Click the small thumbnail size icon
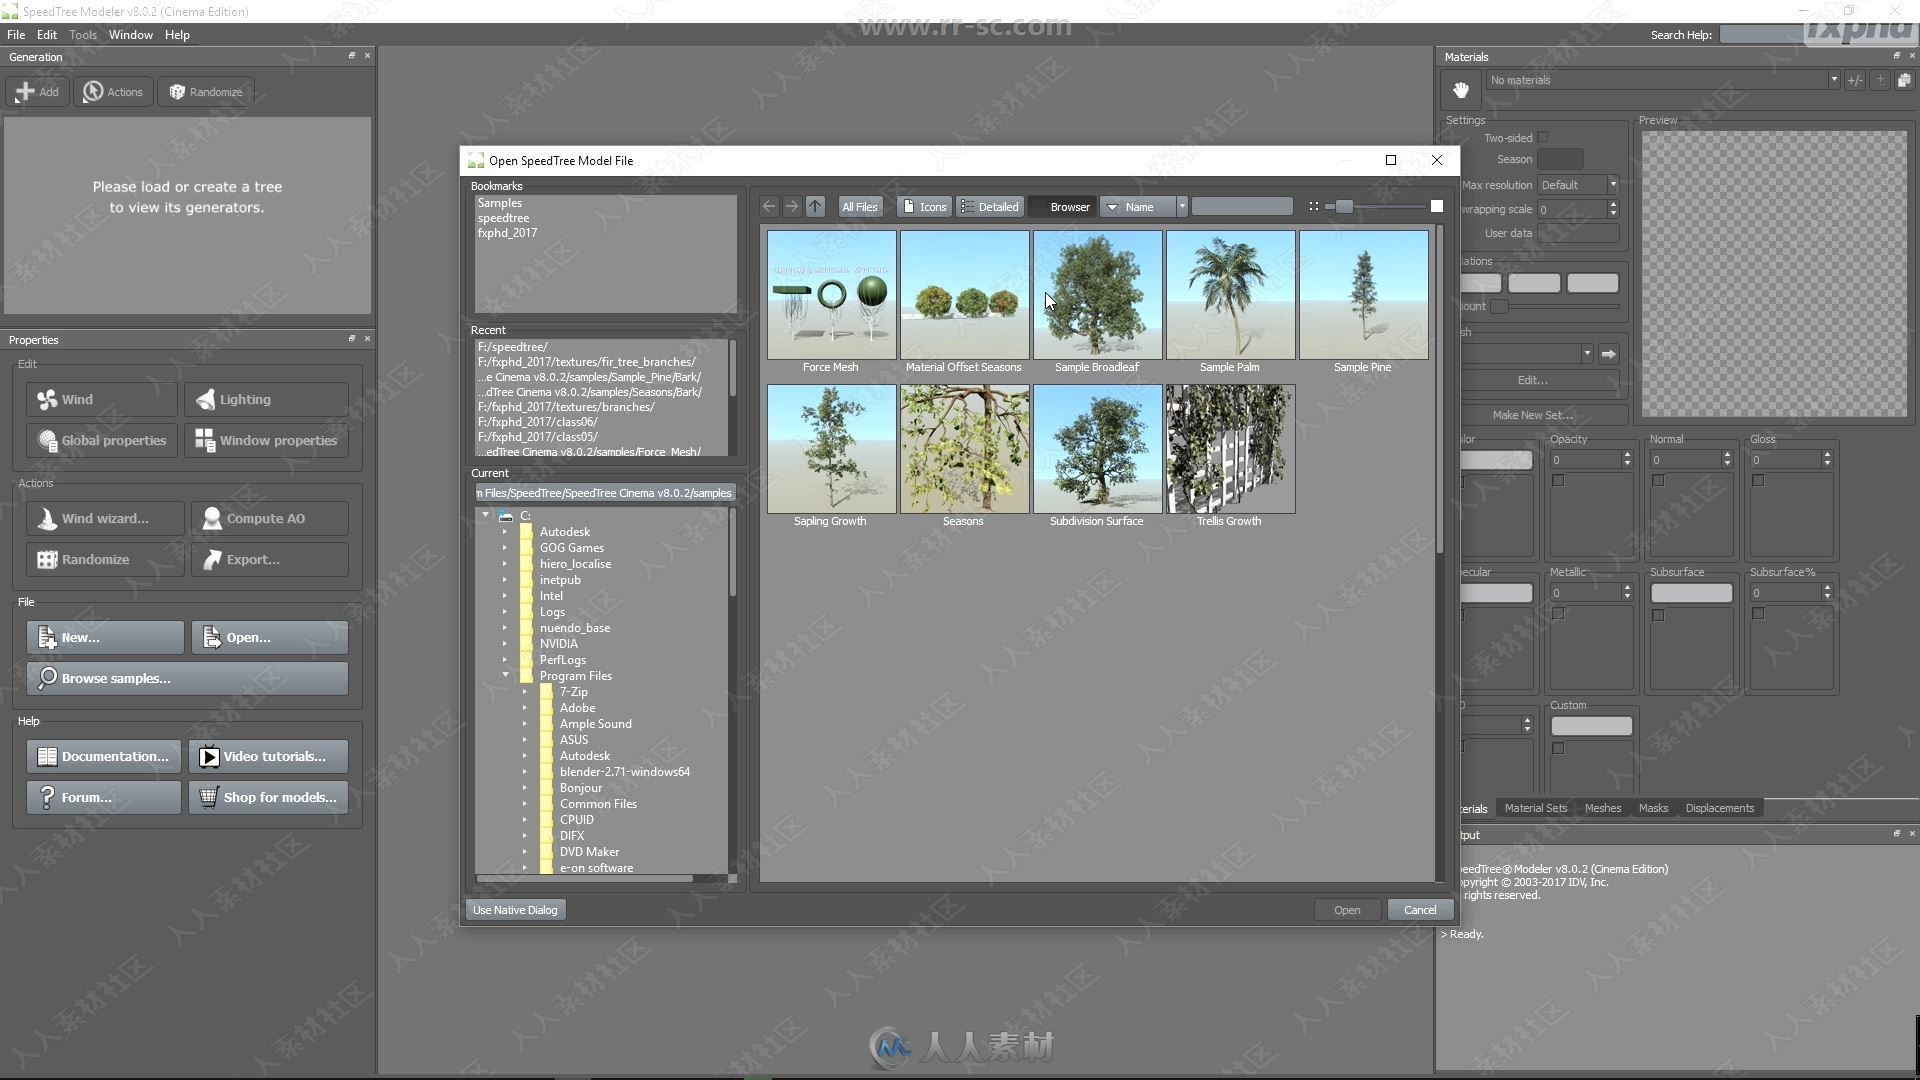 [1314, 206]
